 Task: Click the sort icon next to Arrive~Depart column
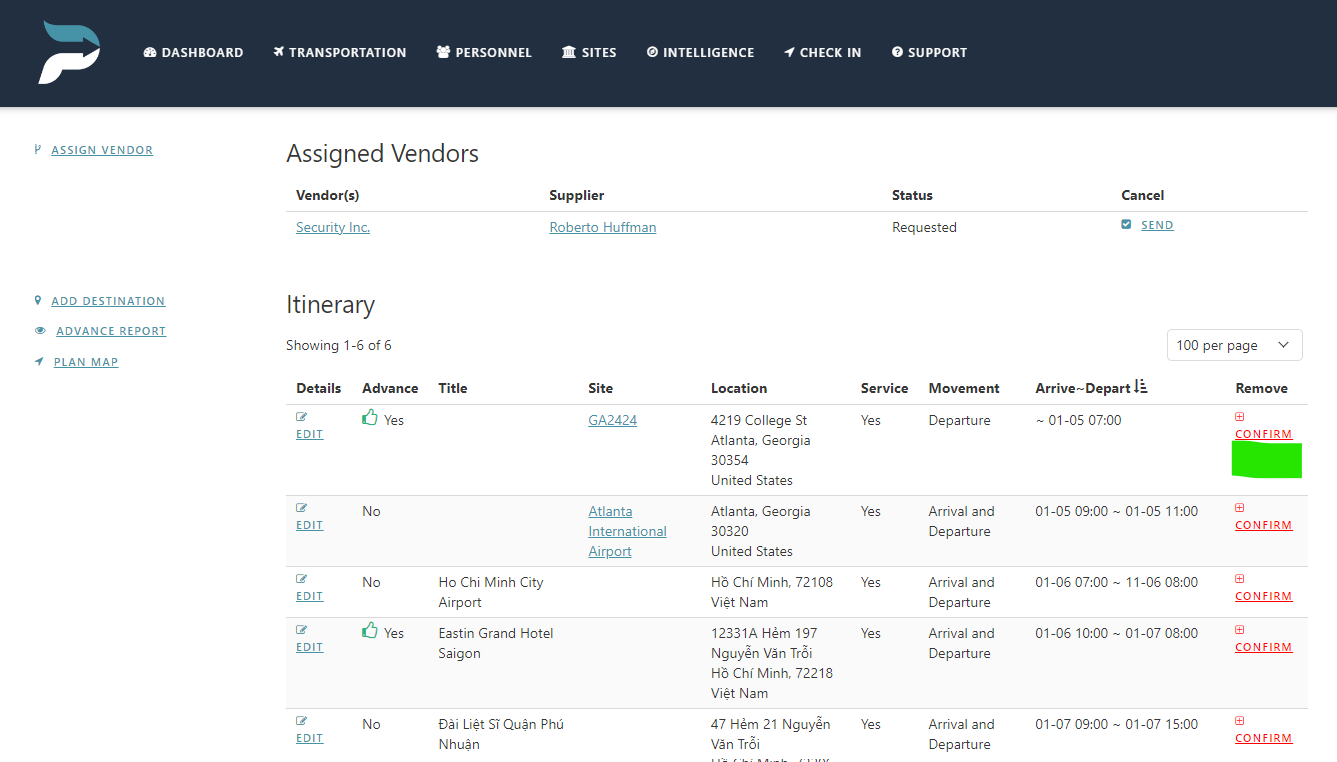pyautogui.click(x=1140, y=386)
